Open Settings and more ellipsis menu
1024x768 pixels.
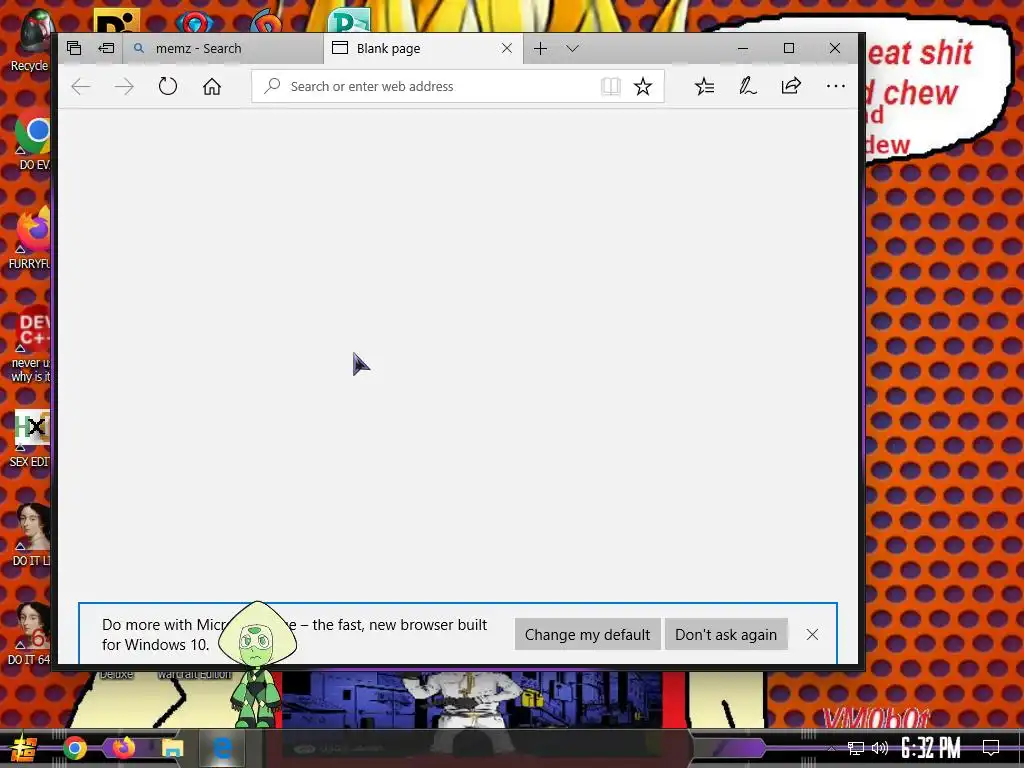tap(835, 86)
